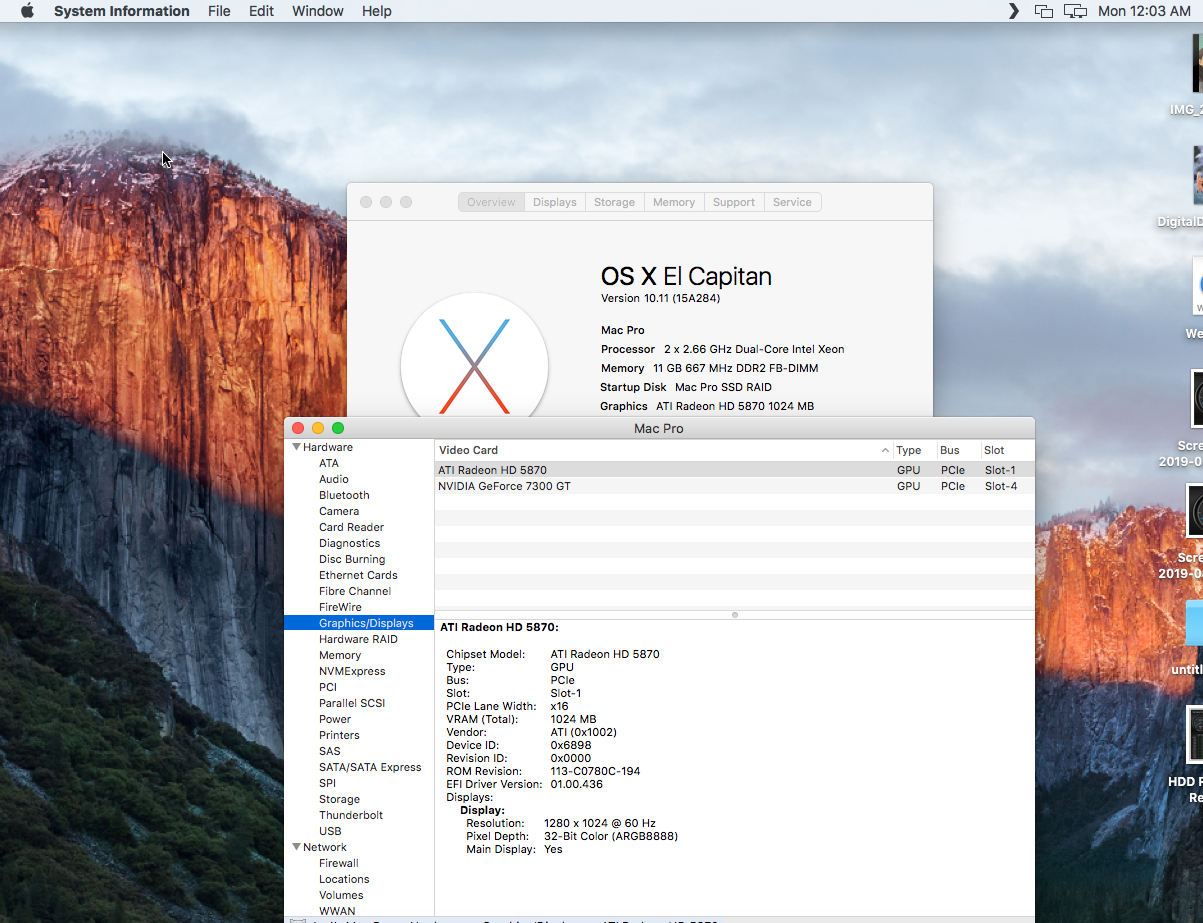Sort by the Video Card column header
The width and height of the screenshot is (1203, 923).
(x=664, y=450)
